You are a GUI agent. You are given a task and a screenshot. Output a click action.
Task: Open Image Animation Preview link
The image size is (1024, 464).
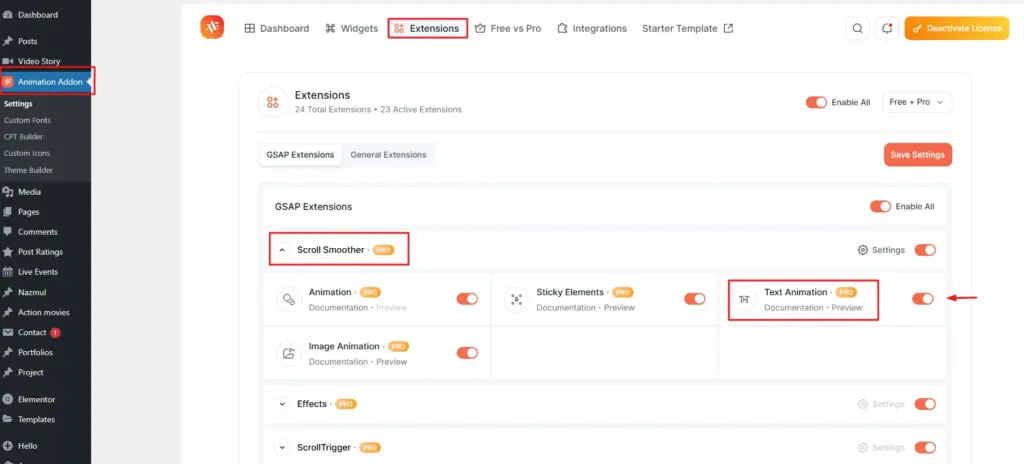pyautogui.click(x=392, y=362)
